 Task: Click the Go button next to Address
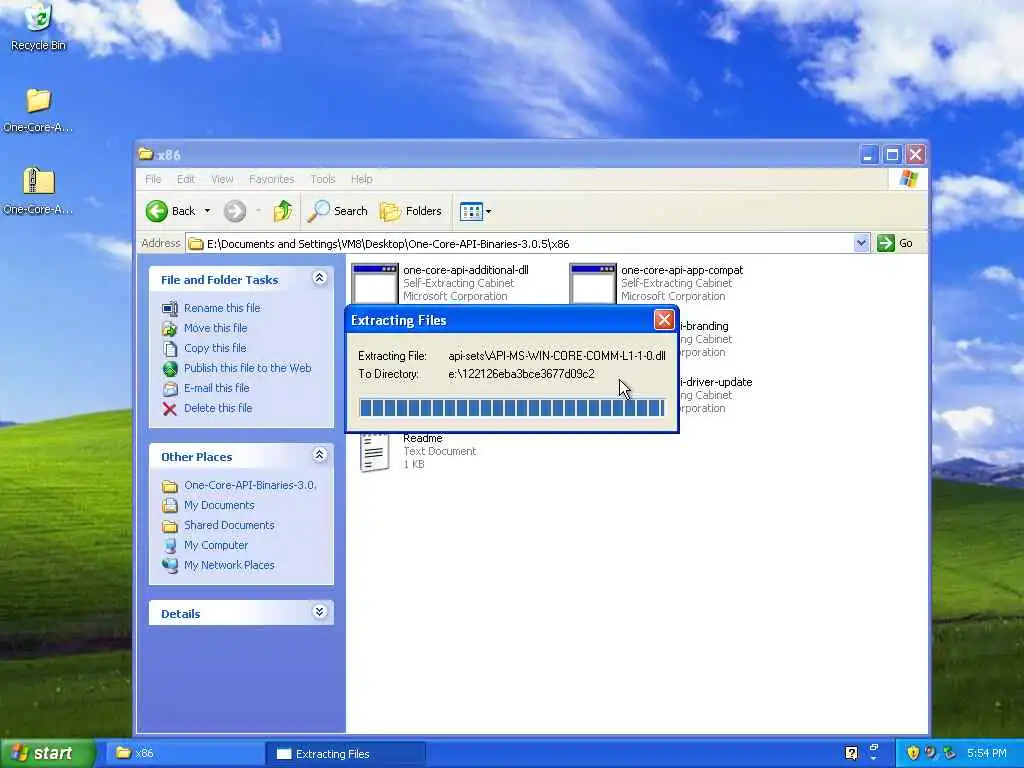pos(895,243)
